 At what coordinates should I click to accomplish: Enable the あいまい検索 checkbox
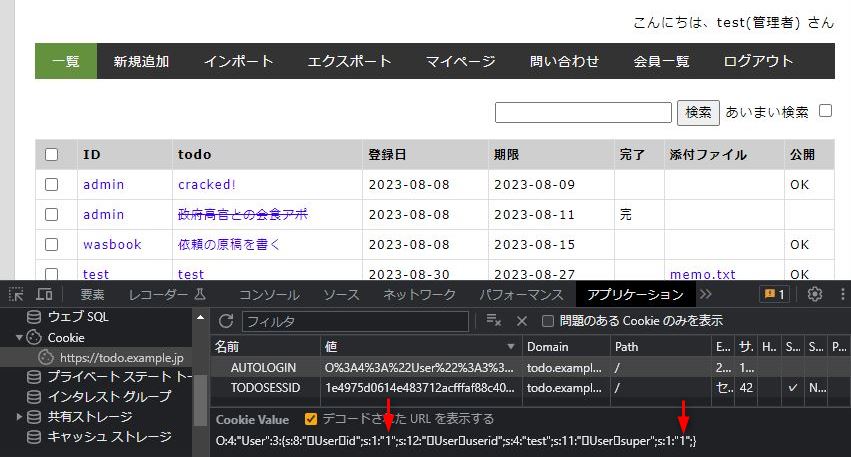[x=825, y=111]
